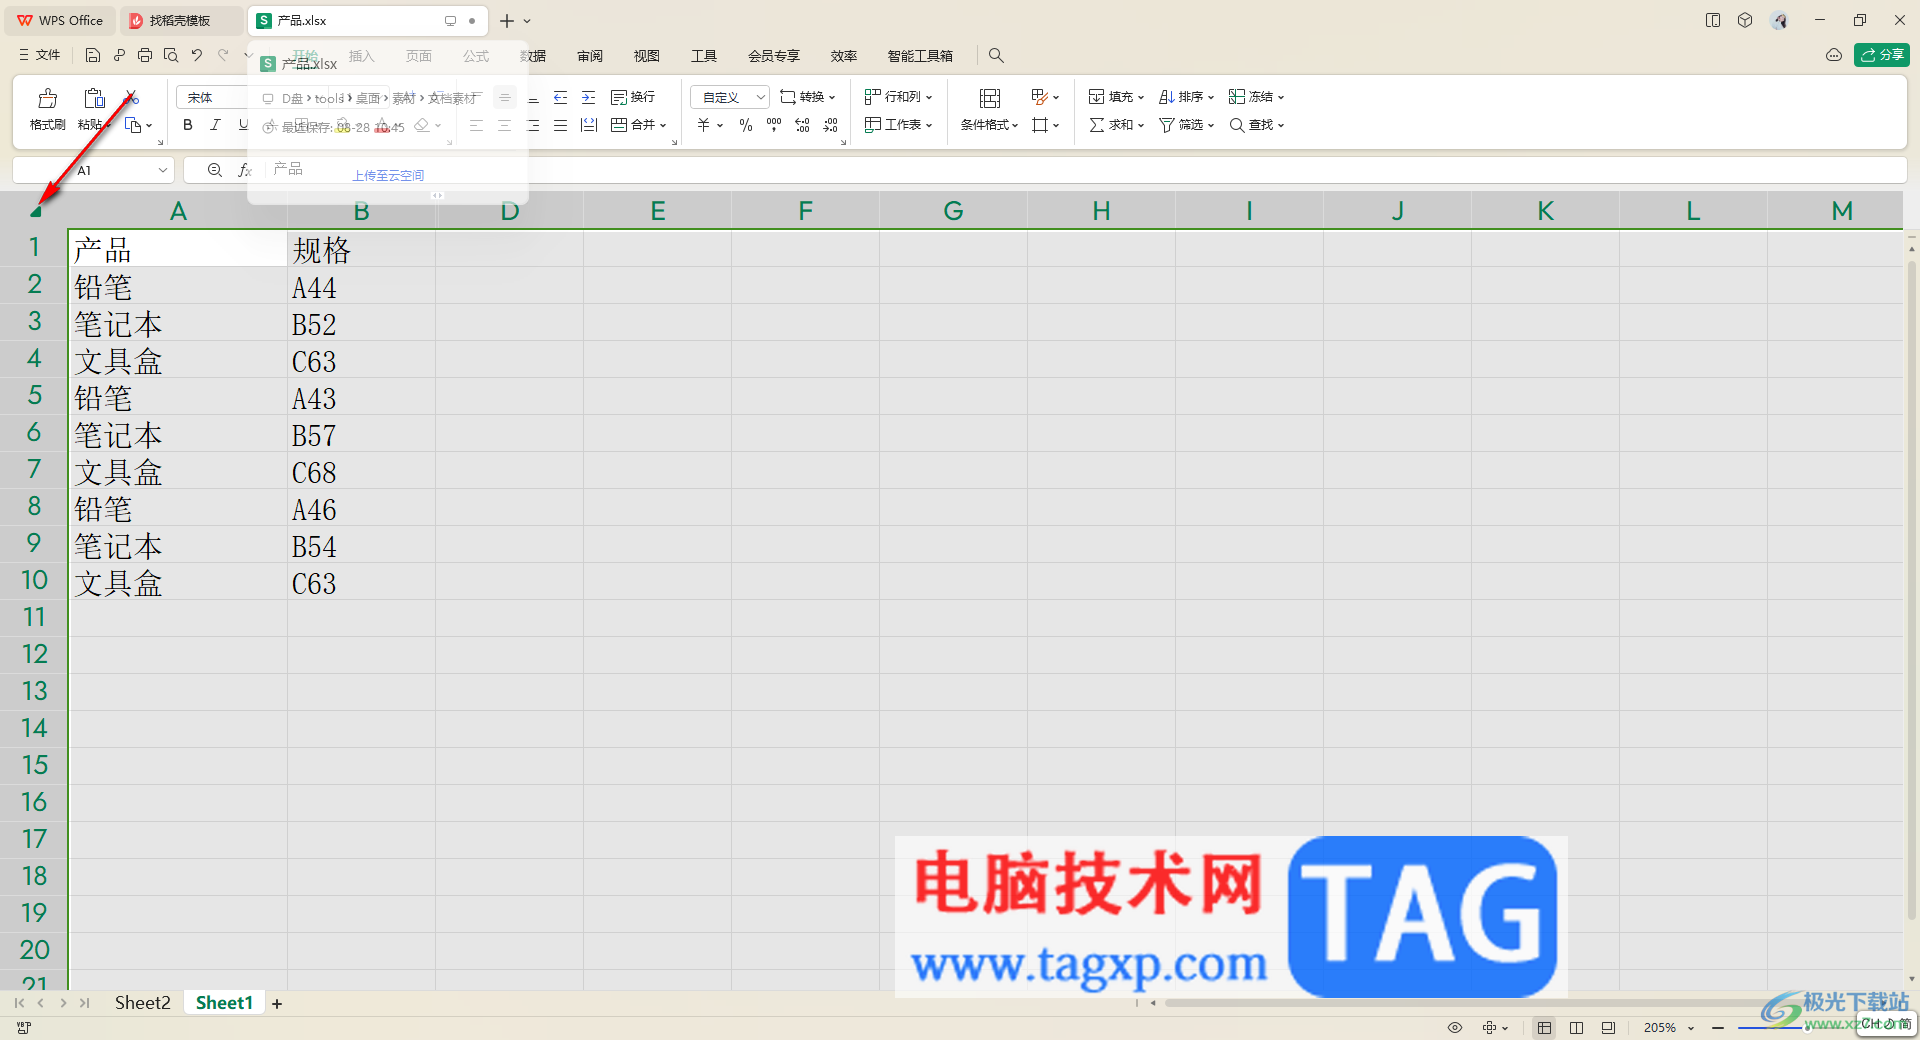Click the Paste (粘贴) clipboard icon
The height and width of the screenshot is (1040, 1920).
94,98
